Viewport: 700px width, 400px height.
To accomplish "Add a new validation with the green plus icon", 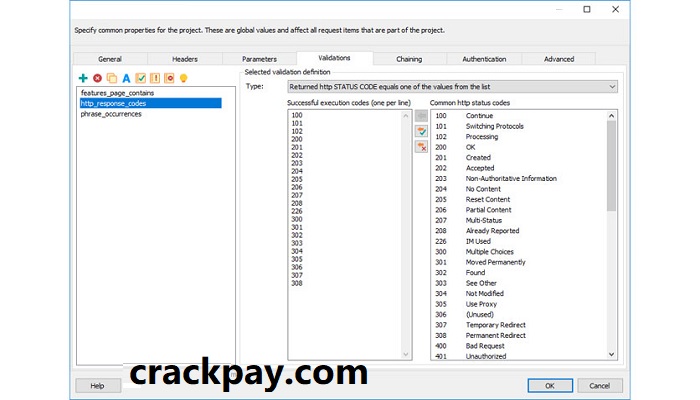I will tap(83, 78).
